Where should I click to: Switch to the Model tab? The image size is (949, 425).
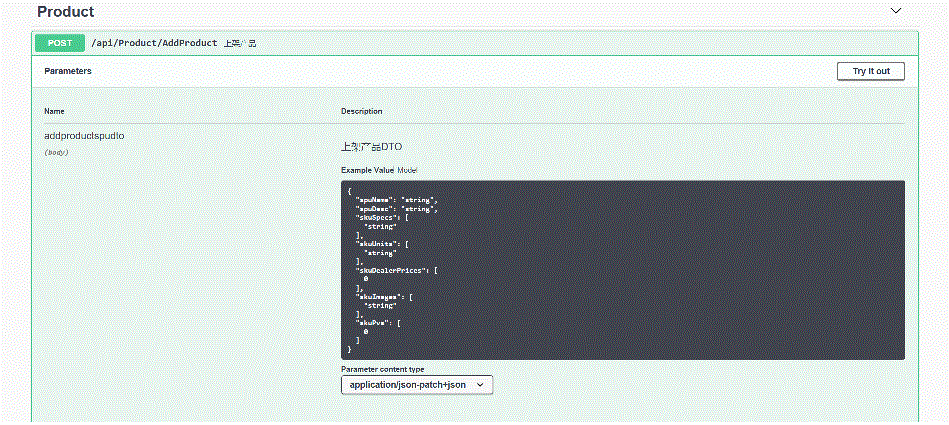(407, 170)
